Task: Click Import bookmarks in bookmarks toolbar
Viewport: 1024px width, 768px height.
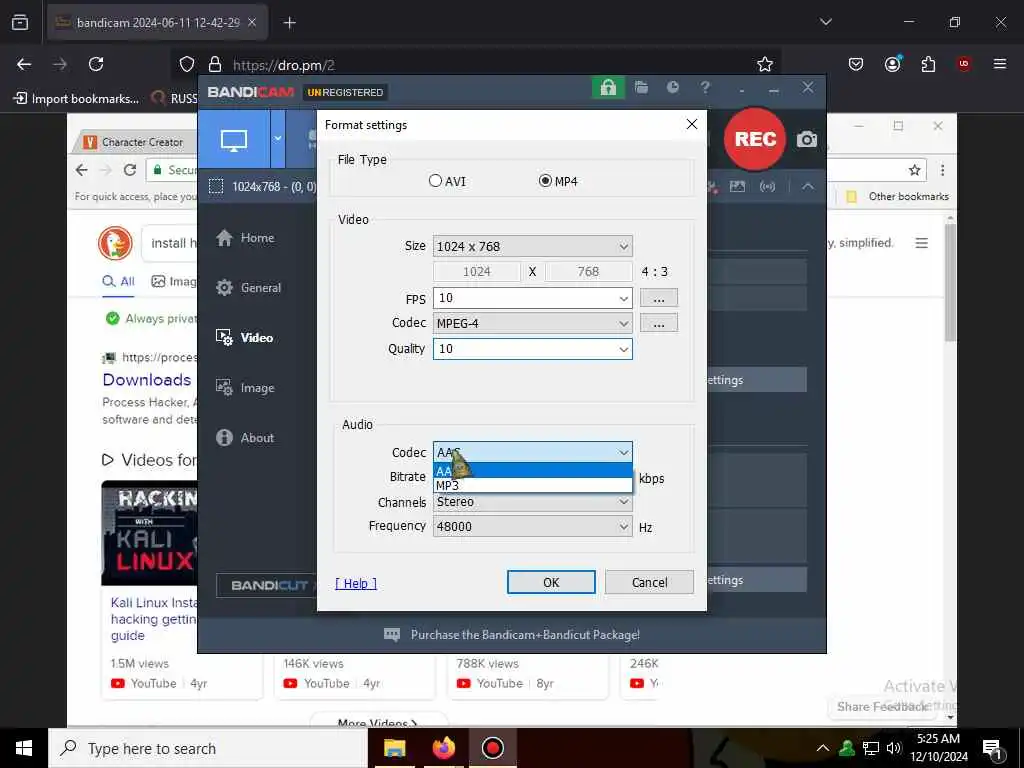Action: point(76,99)
